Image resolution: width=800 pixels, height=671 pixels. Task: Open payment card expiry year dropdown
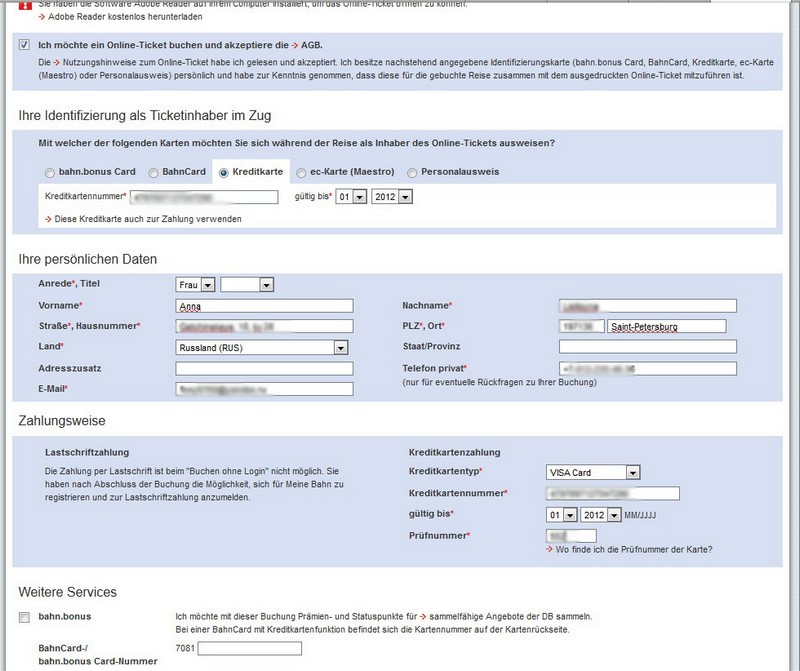click(x=601, y=515)
